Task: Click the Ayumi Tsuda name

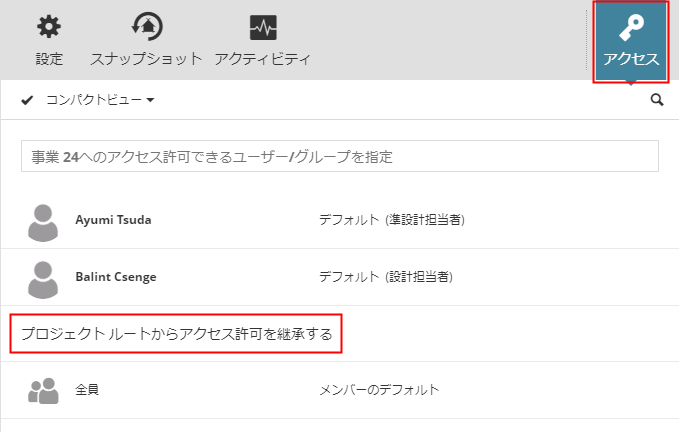Action: (113, 220)
